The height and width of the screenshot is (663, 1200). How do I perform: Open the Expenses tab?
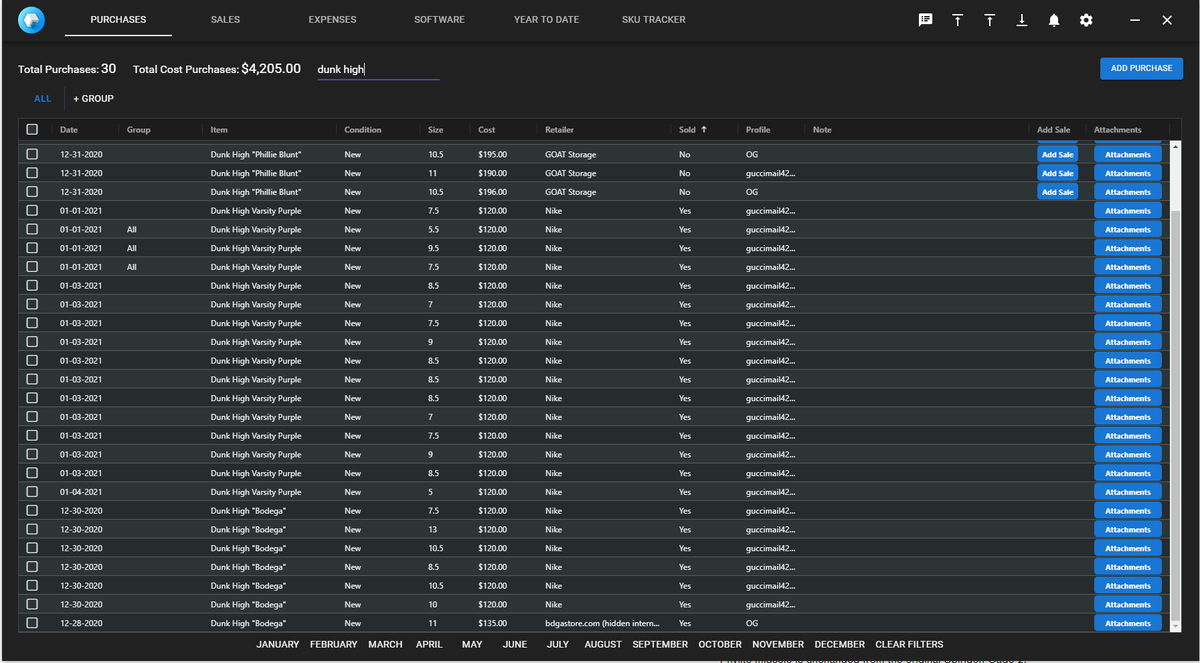pos(332,20)
